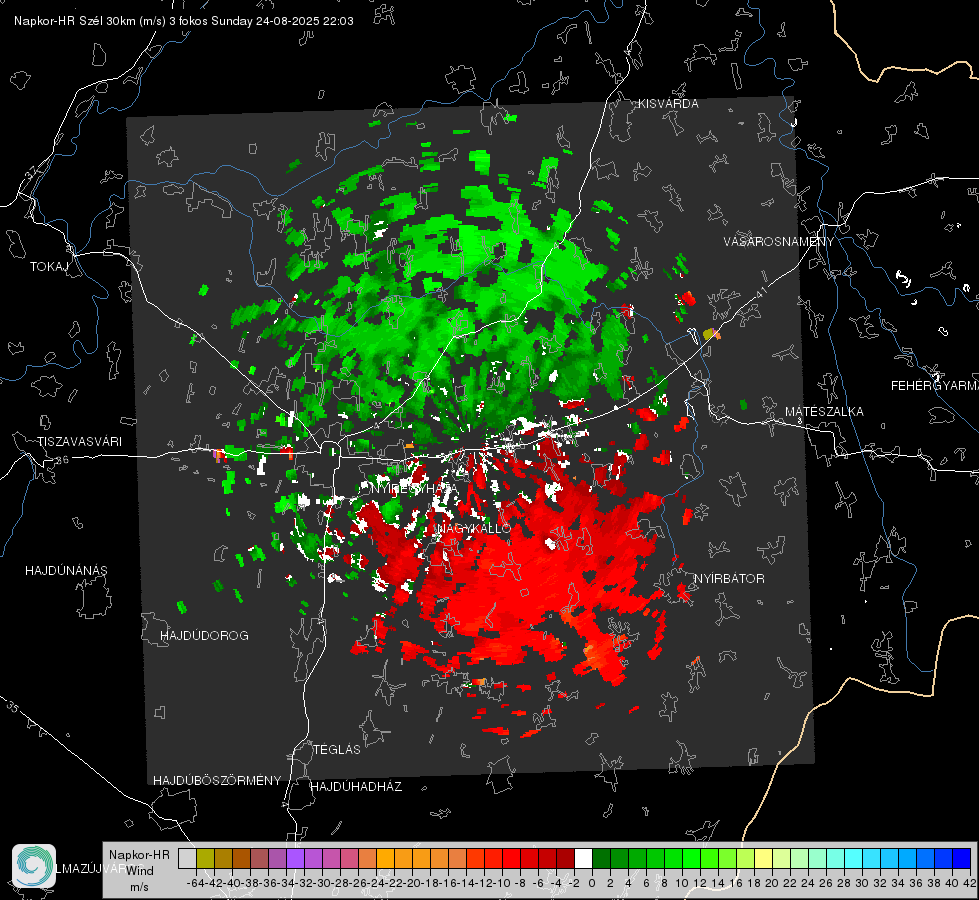Click the cyan legend swatch above 30
The width and height of the screenshot is (979, 900).
[854, 858]
